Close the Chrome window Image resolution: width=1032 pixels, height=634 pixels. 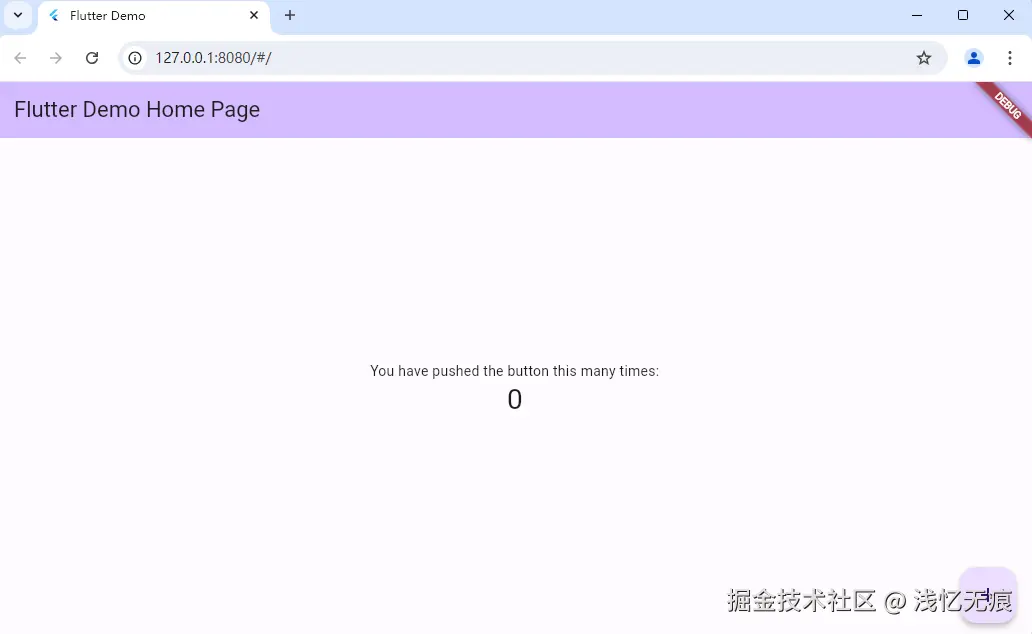pos(1009,15)
